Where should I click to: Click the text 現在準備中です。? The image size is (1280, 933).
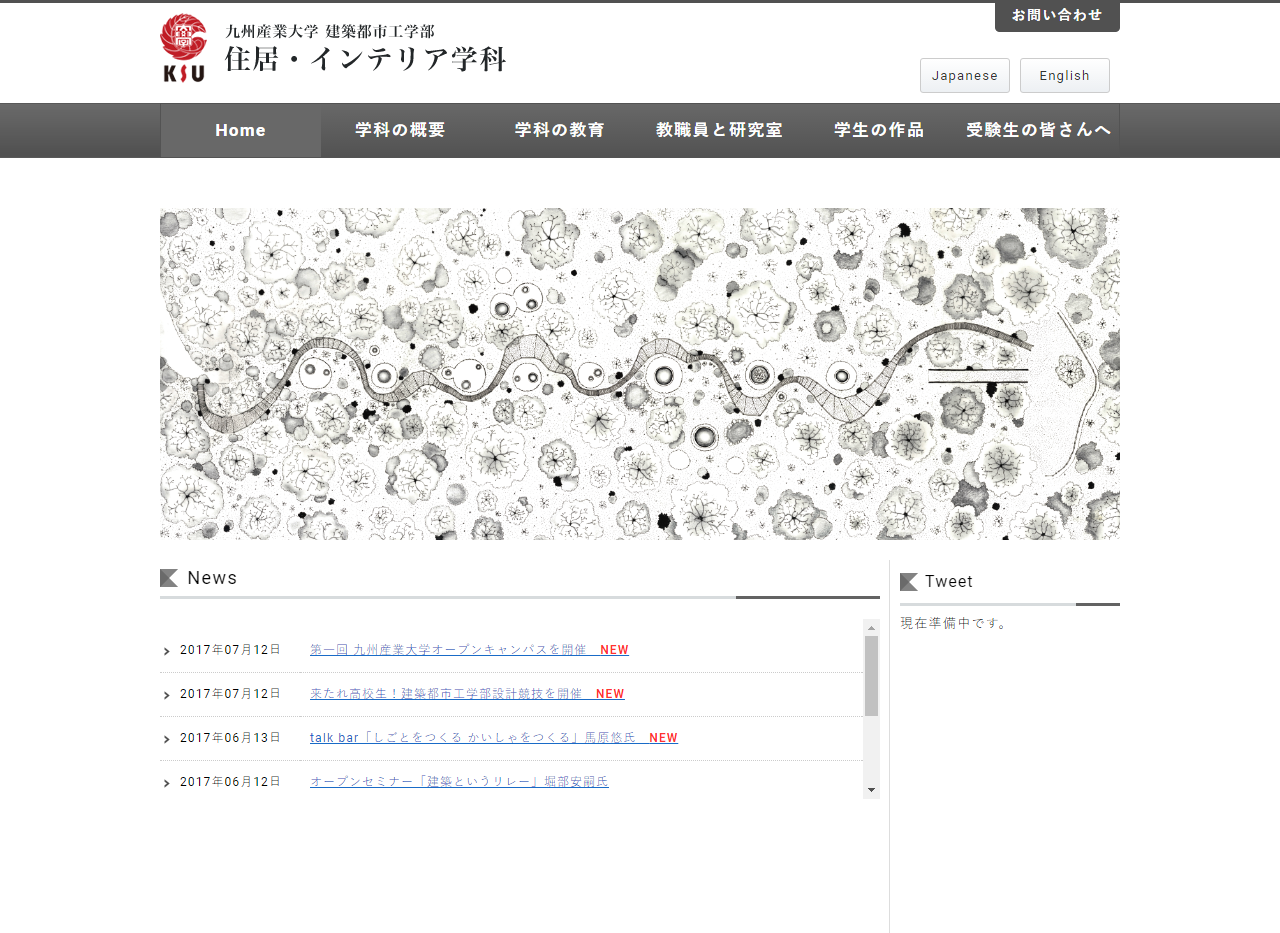pos(954,623)
